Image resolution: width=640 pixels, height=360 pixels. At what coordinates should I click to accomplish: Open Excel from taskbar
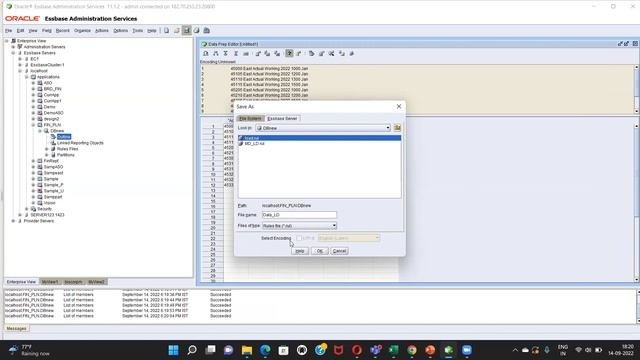[393, 350]
